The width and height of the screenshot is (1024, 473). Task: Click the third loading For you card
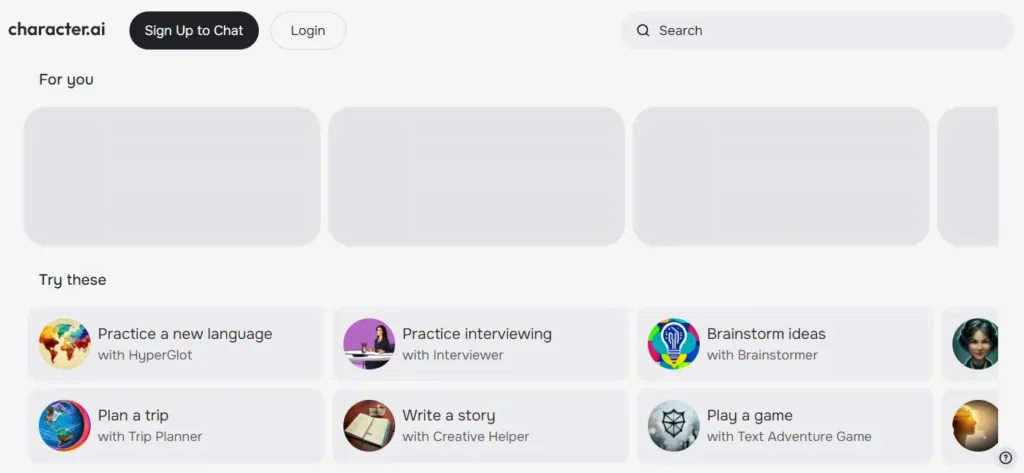click(781, 176)
